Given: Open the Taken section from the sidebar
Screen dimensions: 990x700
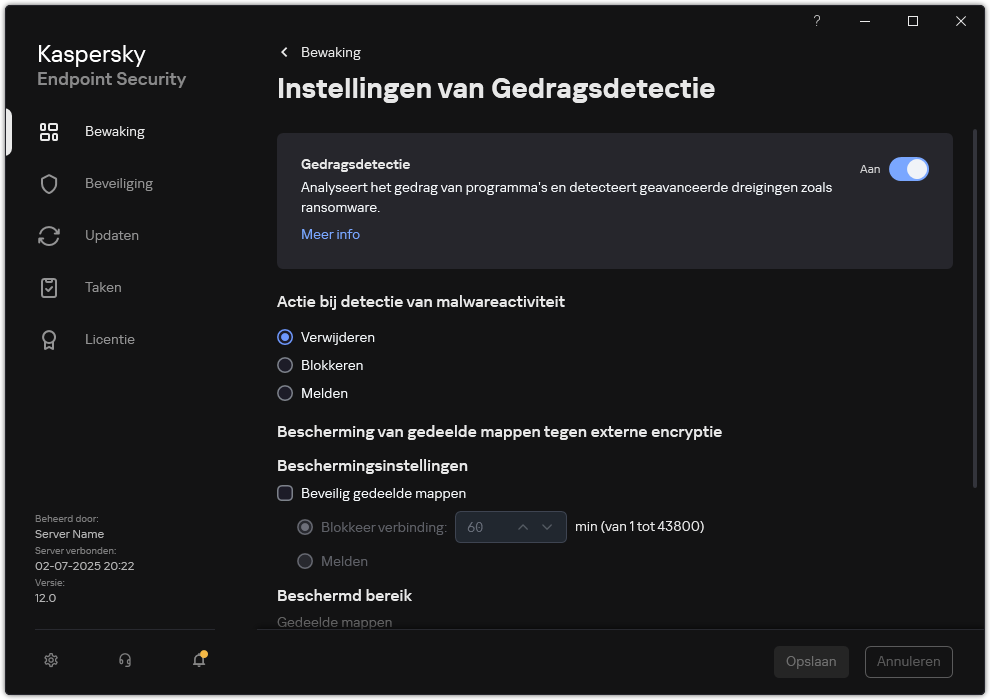Looking at the screenshot, I should 103,287.
